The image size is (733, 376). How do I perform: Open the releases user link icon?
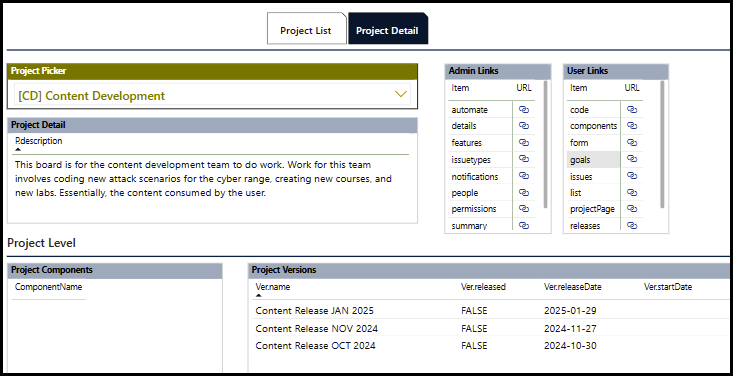coord(632,225)
